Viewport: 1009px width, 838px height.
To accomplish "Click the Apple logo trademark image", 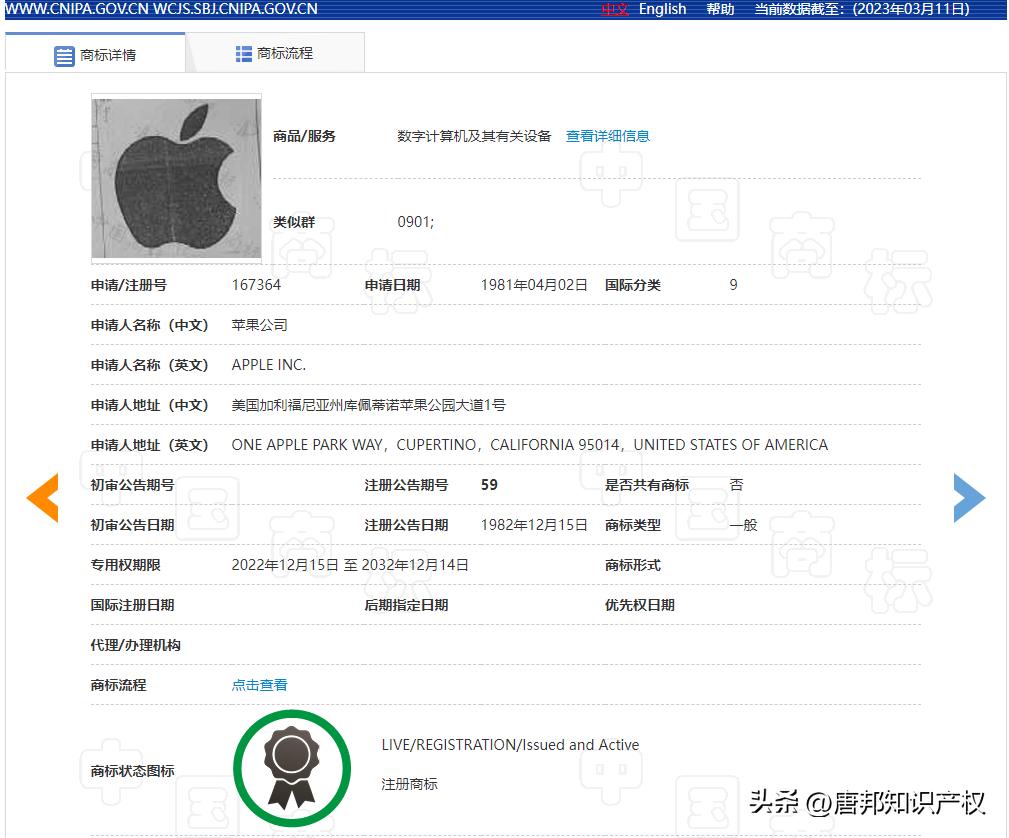I will tap(176, 178).
